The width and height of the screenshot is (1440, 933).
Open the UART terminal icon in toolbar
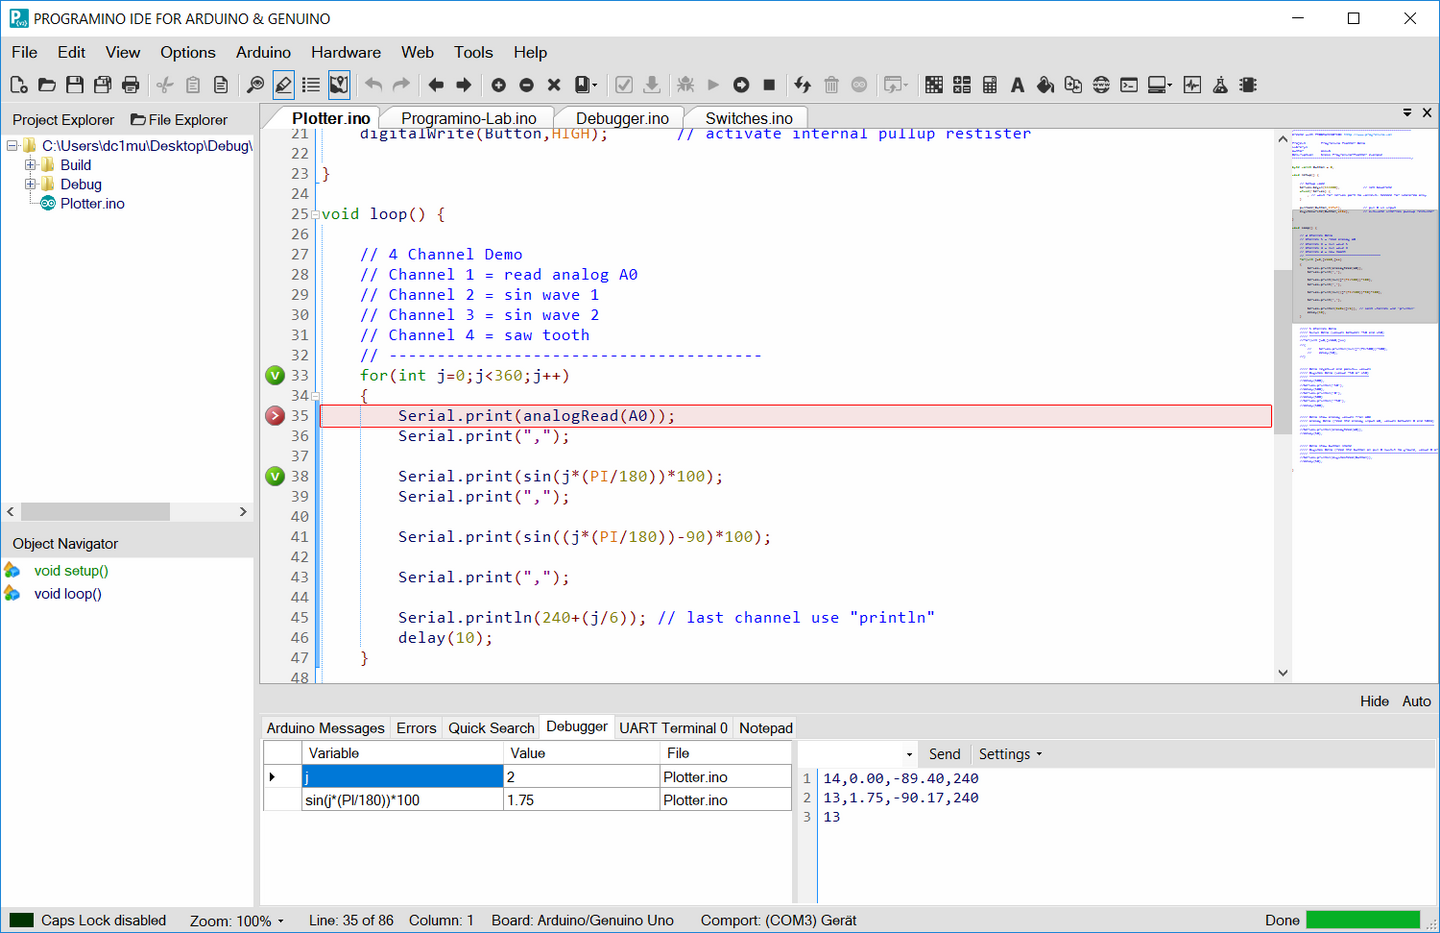coord(1128,85)
